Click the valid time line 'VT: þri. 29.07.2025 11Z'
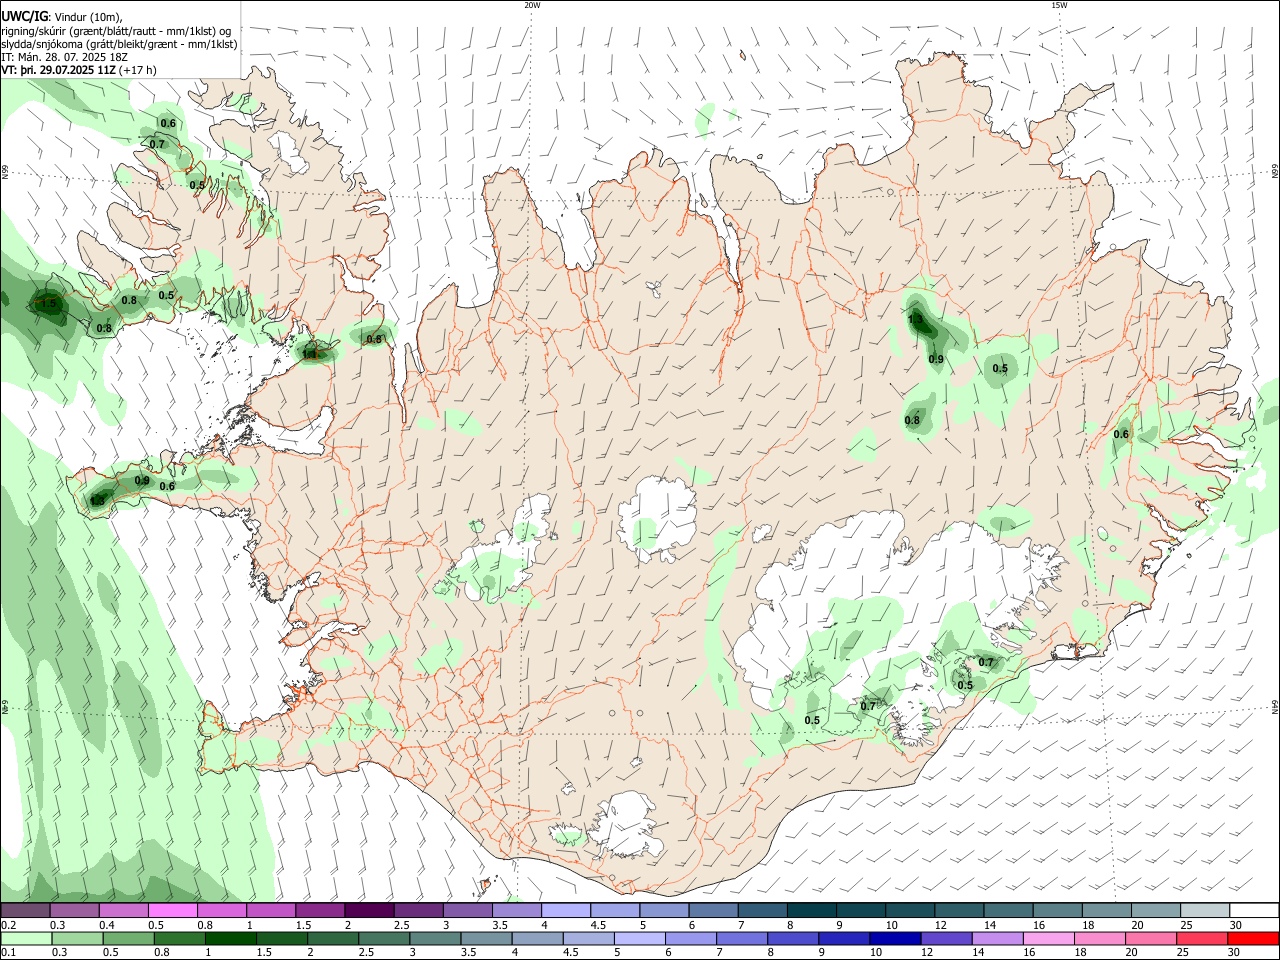 pyautogui.click(x=58, y=70)
